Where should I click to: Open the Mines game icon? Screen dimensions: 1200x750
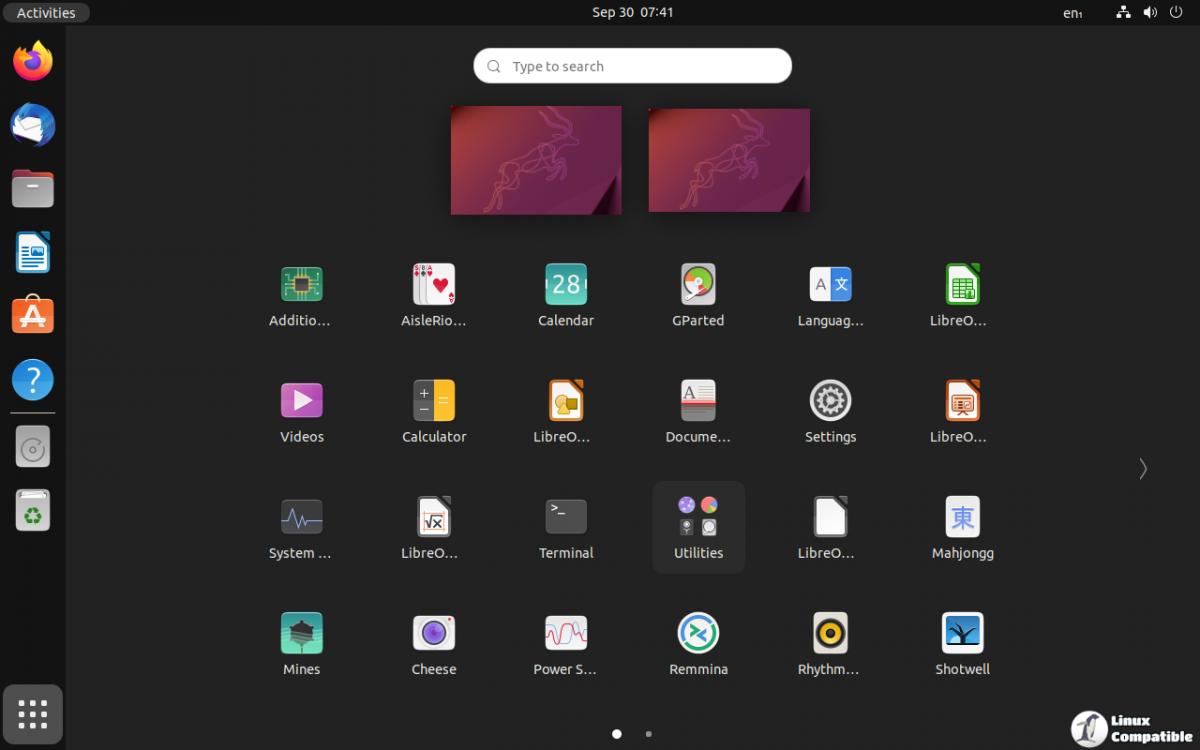click(x=302, y=633)
